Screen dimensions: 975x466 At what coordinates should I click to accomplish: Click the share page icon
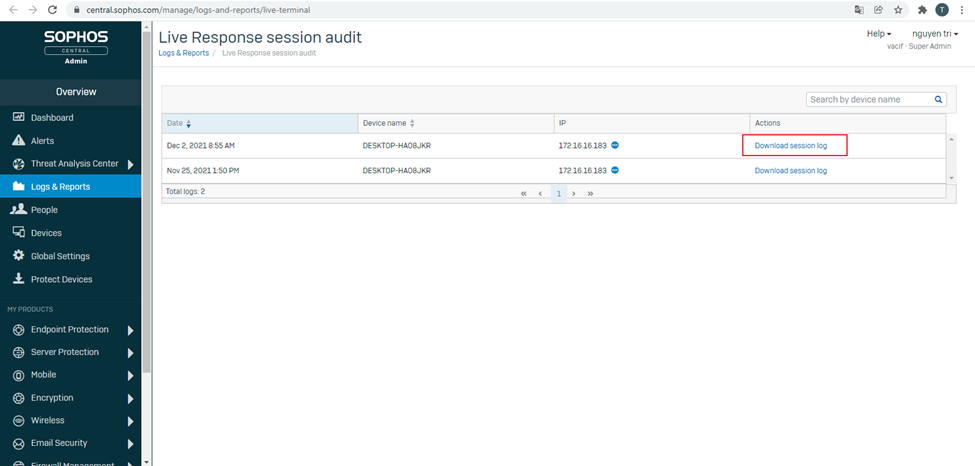(x=878, y=10)
